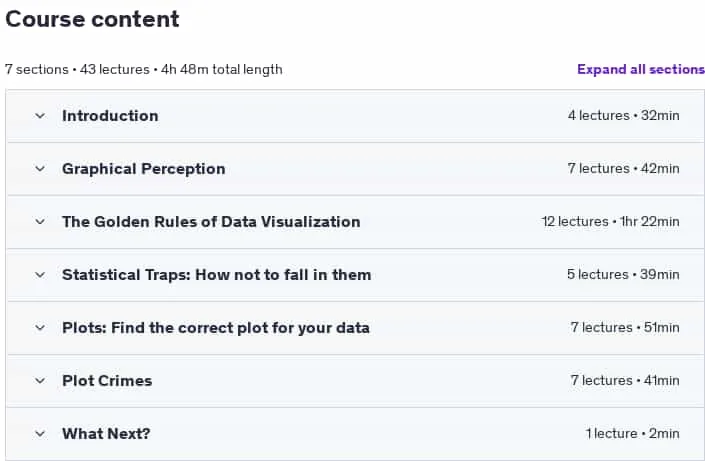The width and height of the screenshot is (705, 461).
Task: Select The Golden Rules of Data Visualization
Action: [211, 222]
